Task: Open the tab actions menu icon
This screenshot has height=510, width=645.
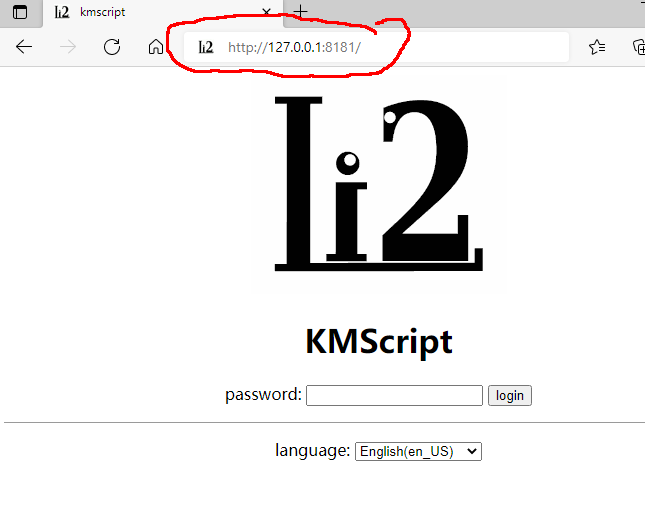Action: pos(20,12)
